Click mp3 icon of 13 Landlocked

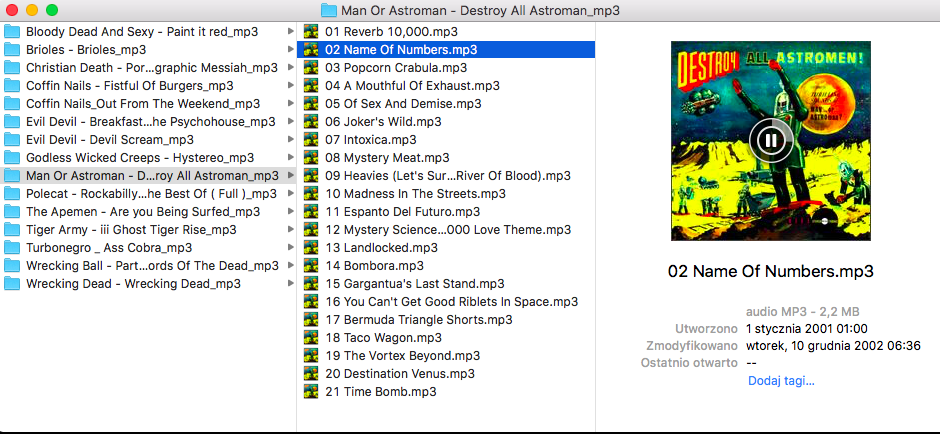pos(311,247)
